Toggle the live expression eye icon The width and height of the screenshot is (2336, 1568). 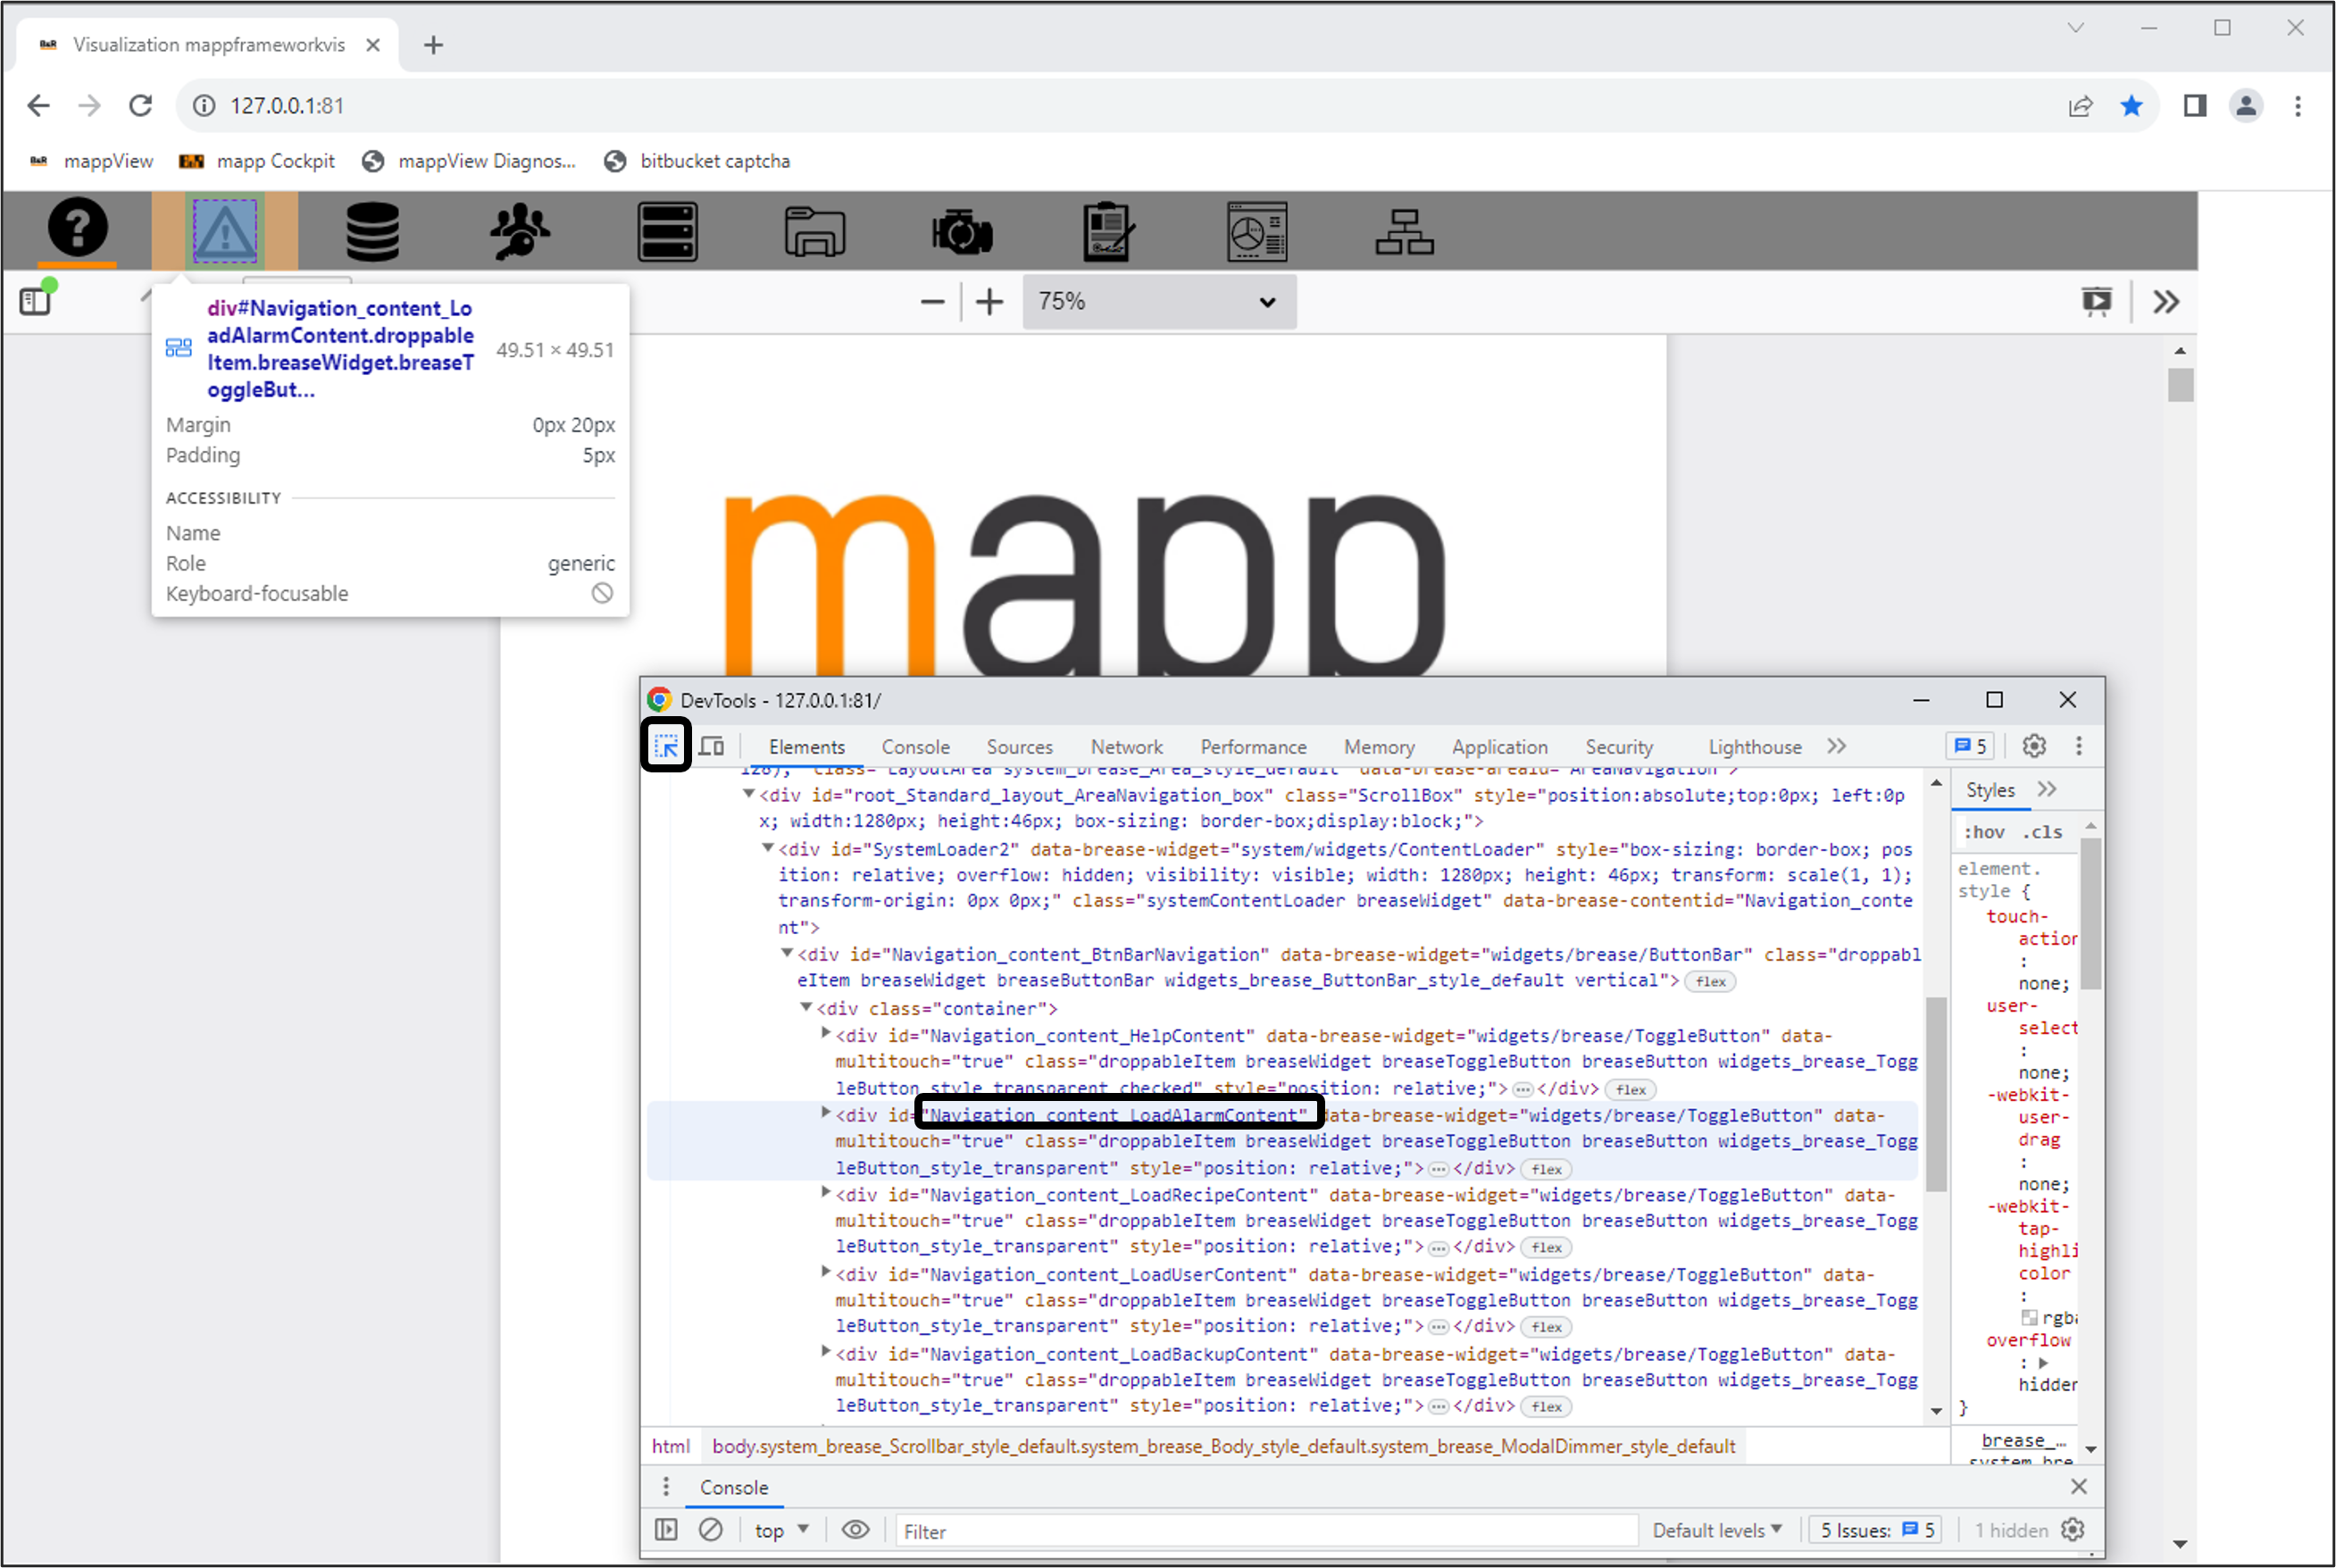(x=855, y=1530)
